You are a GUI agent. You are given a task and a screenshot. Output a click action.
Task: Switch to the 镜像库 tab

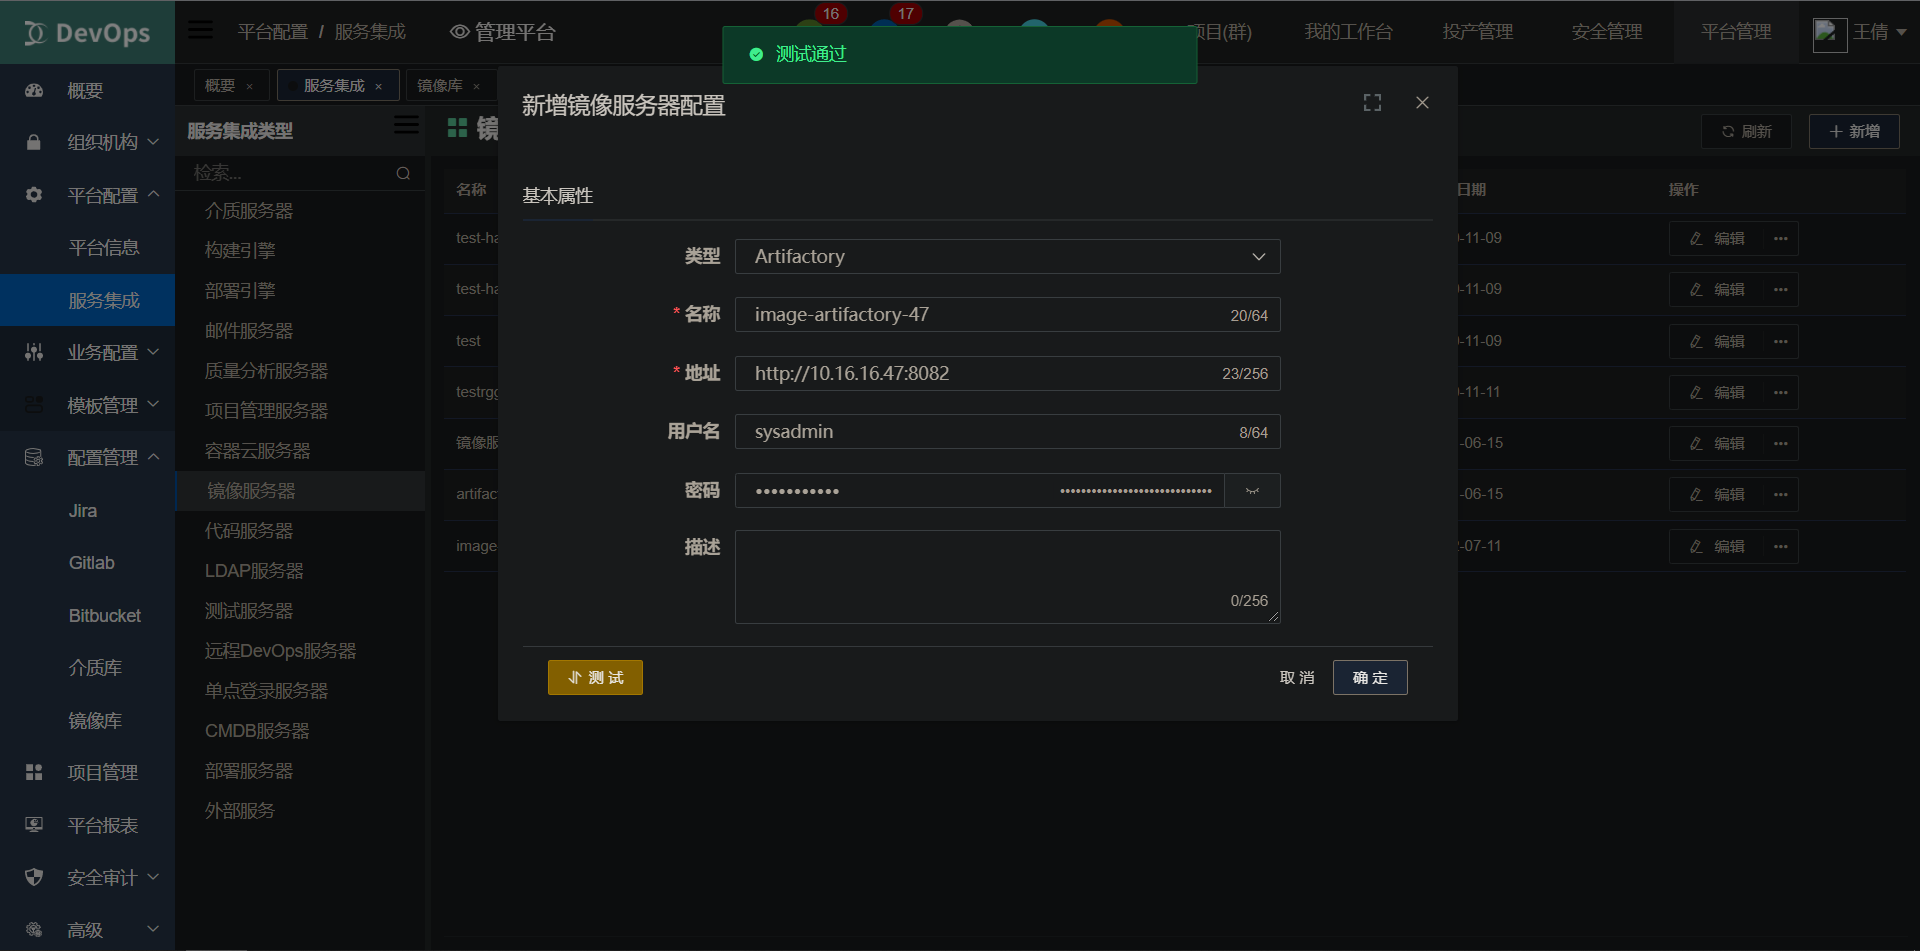(440, 85)
